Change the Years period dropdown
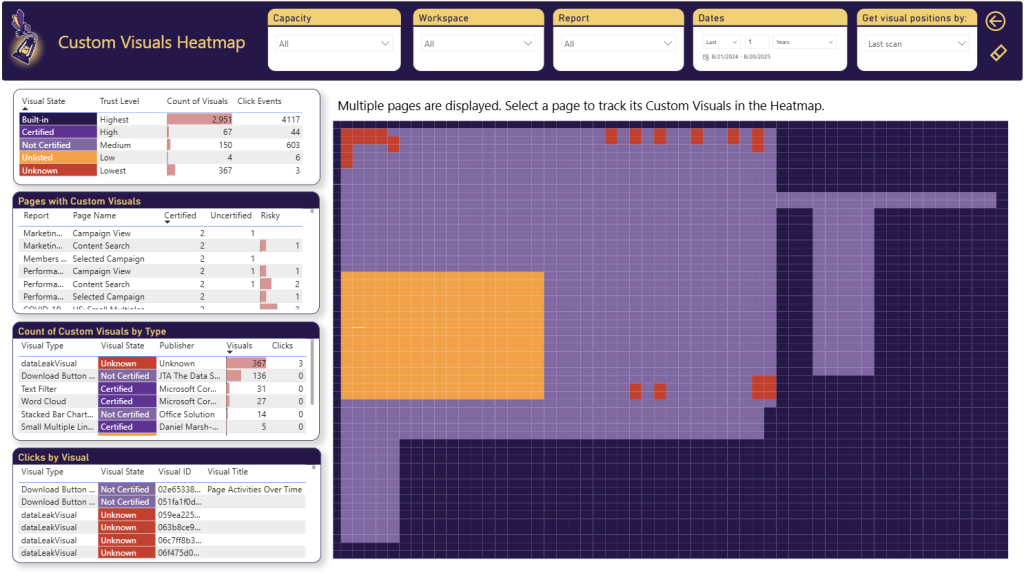The height and width of the screenshot is (575, 1024). (803, 43)
